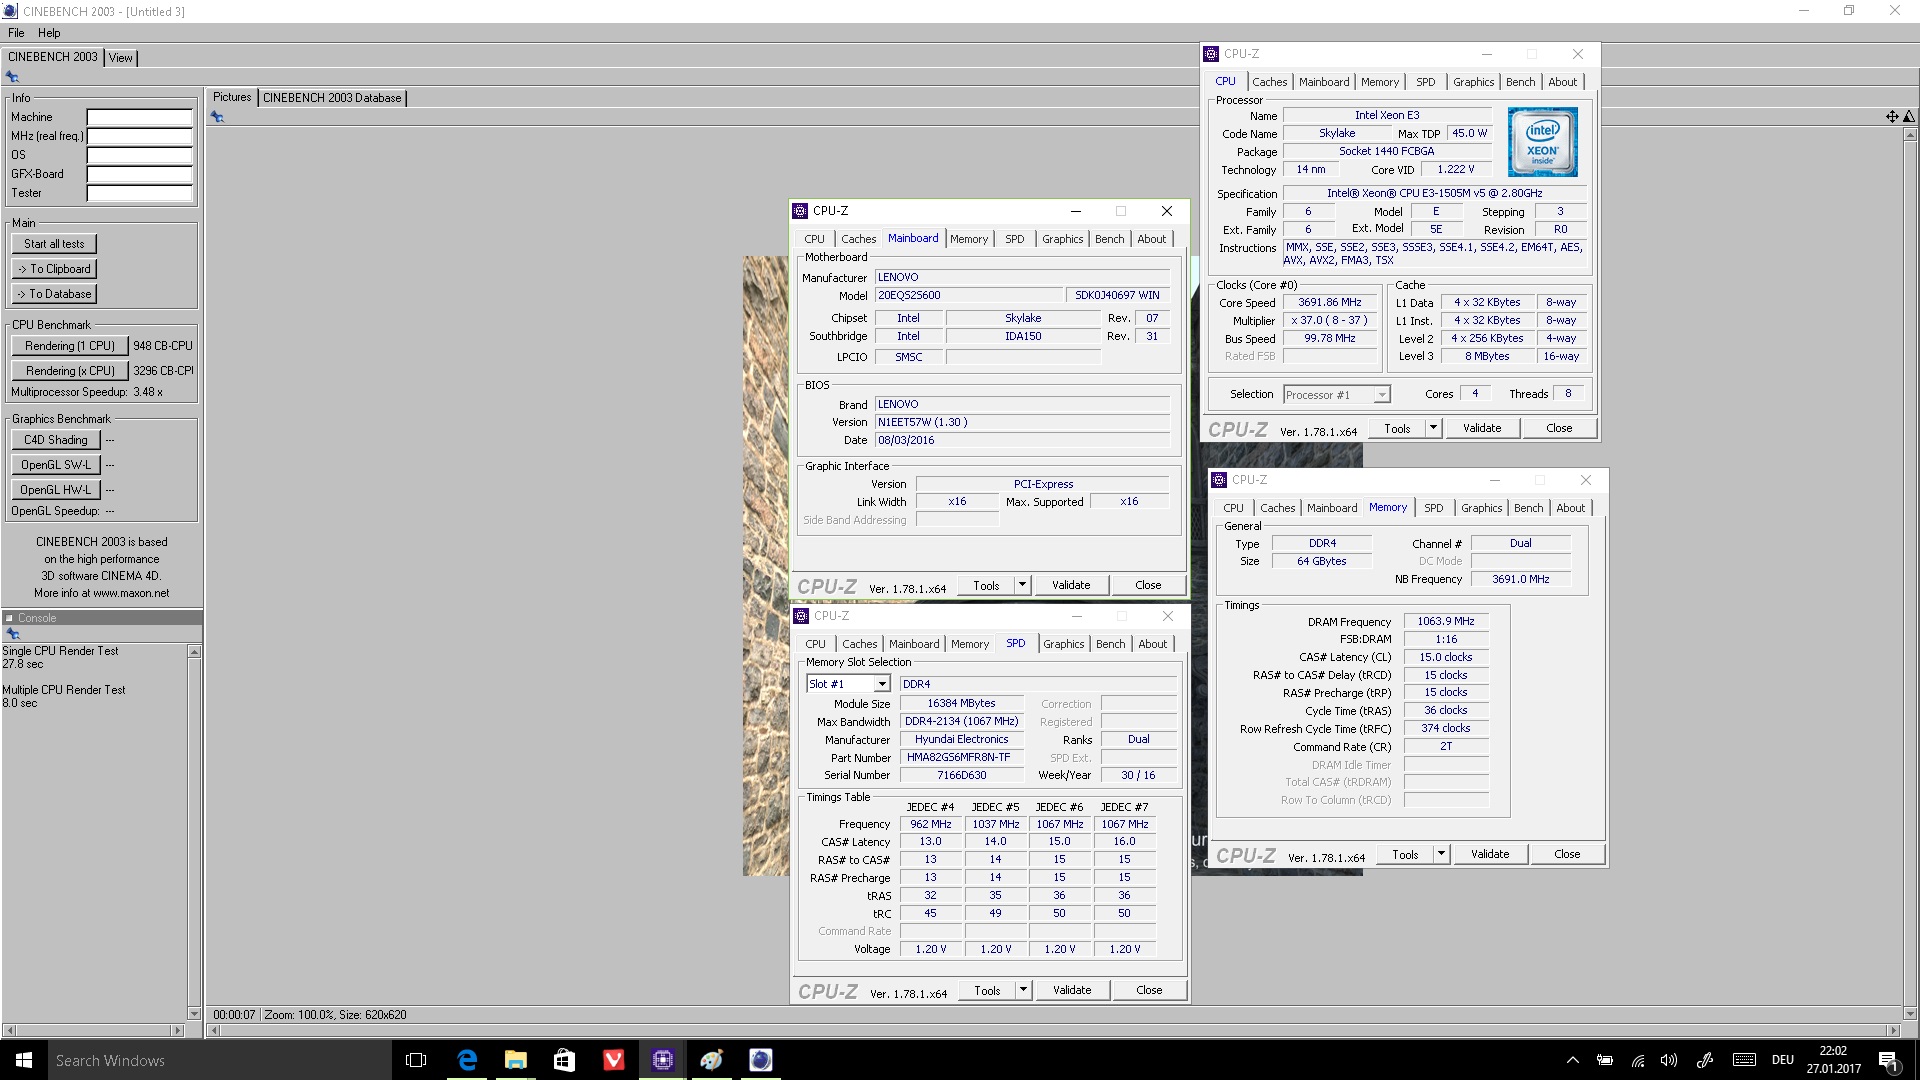Open Task View in the taskbar

tap(416, 1060)
